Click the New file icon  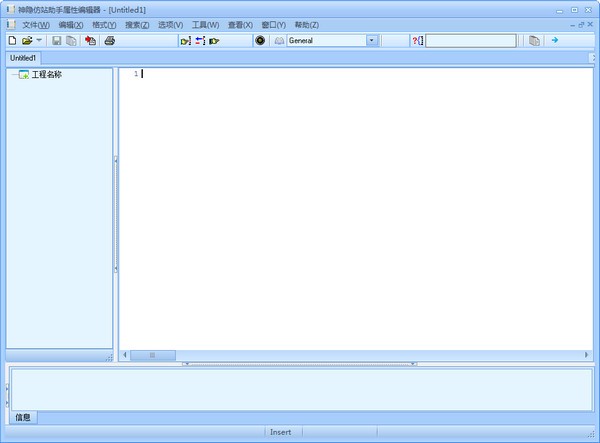coord(12,41)
